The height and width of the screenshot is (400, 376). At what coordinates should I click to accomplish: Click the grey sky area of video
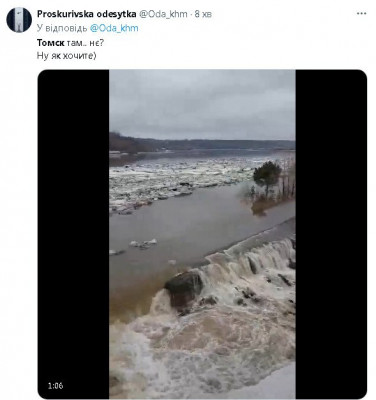[202, 103]
